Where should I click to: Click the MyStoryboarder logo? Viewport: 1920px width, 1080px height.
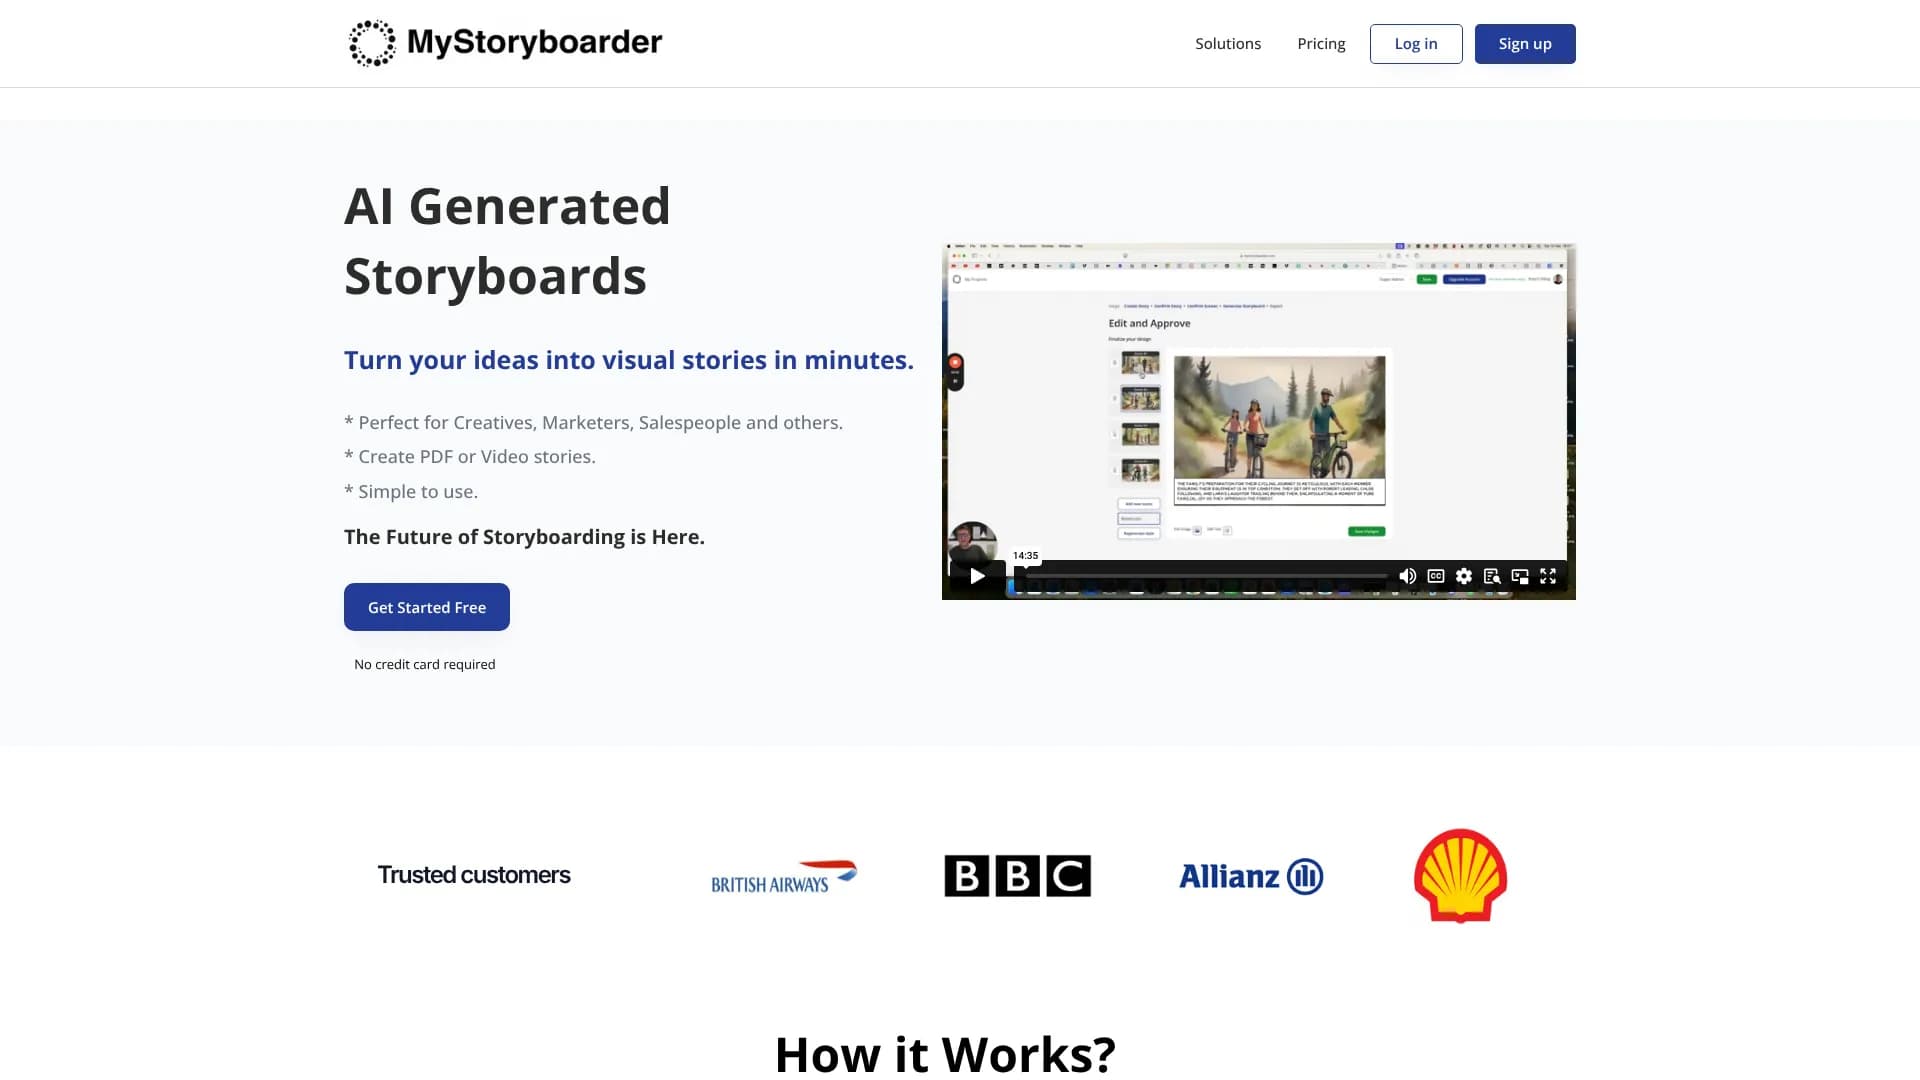click(504, 43)
